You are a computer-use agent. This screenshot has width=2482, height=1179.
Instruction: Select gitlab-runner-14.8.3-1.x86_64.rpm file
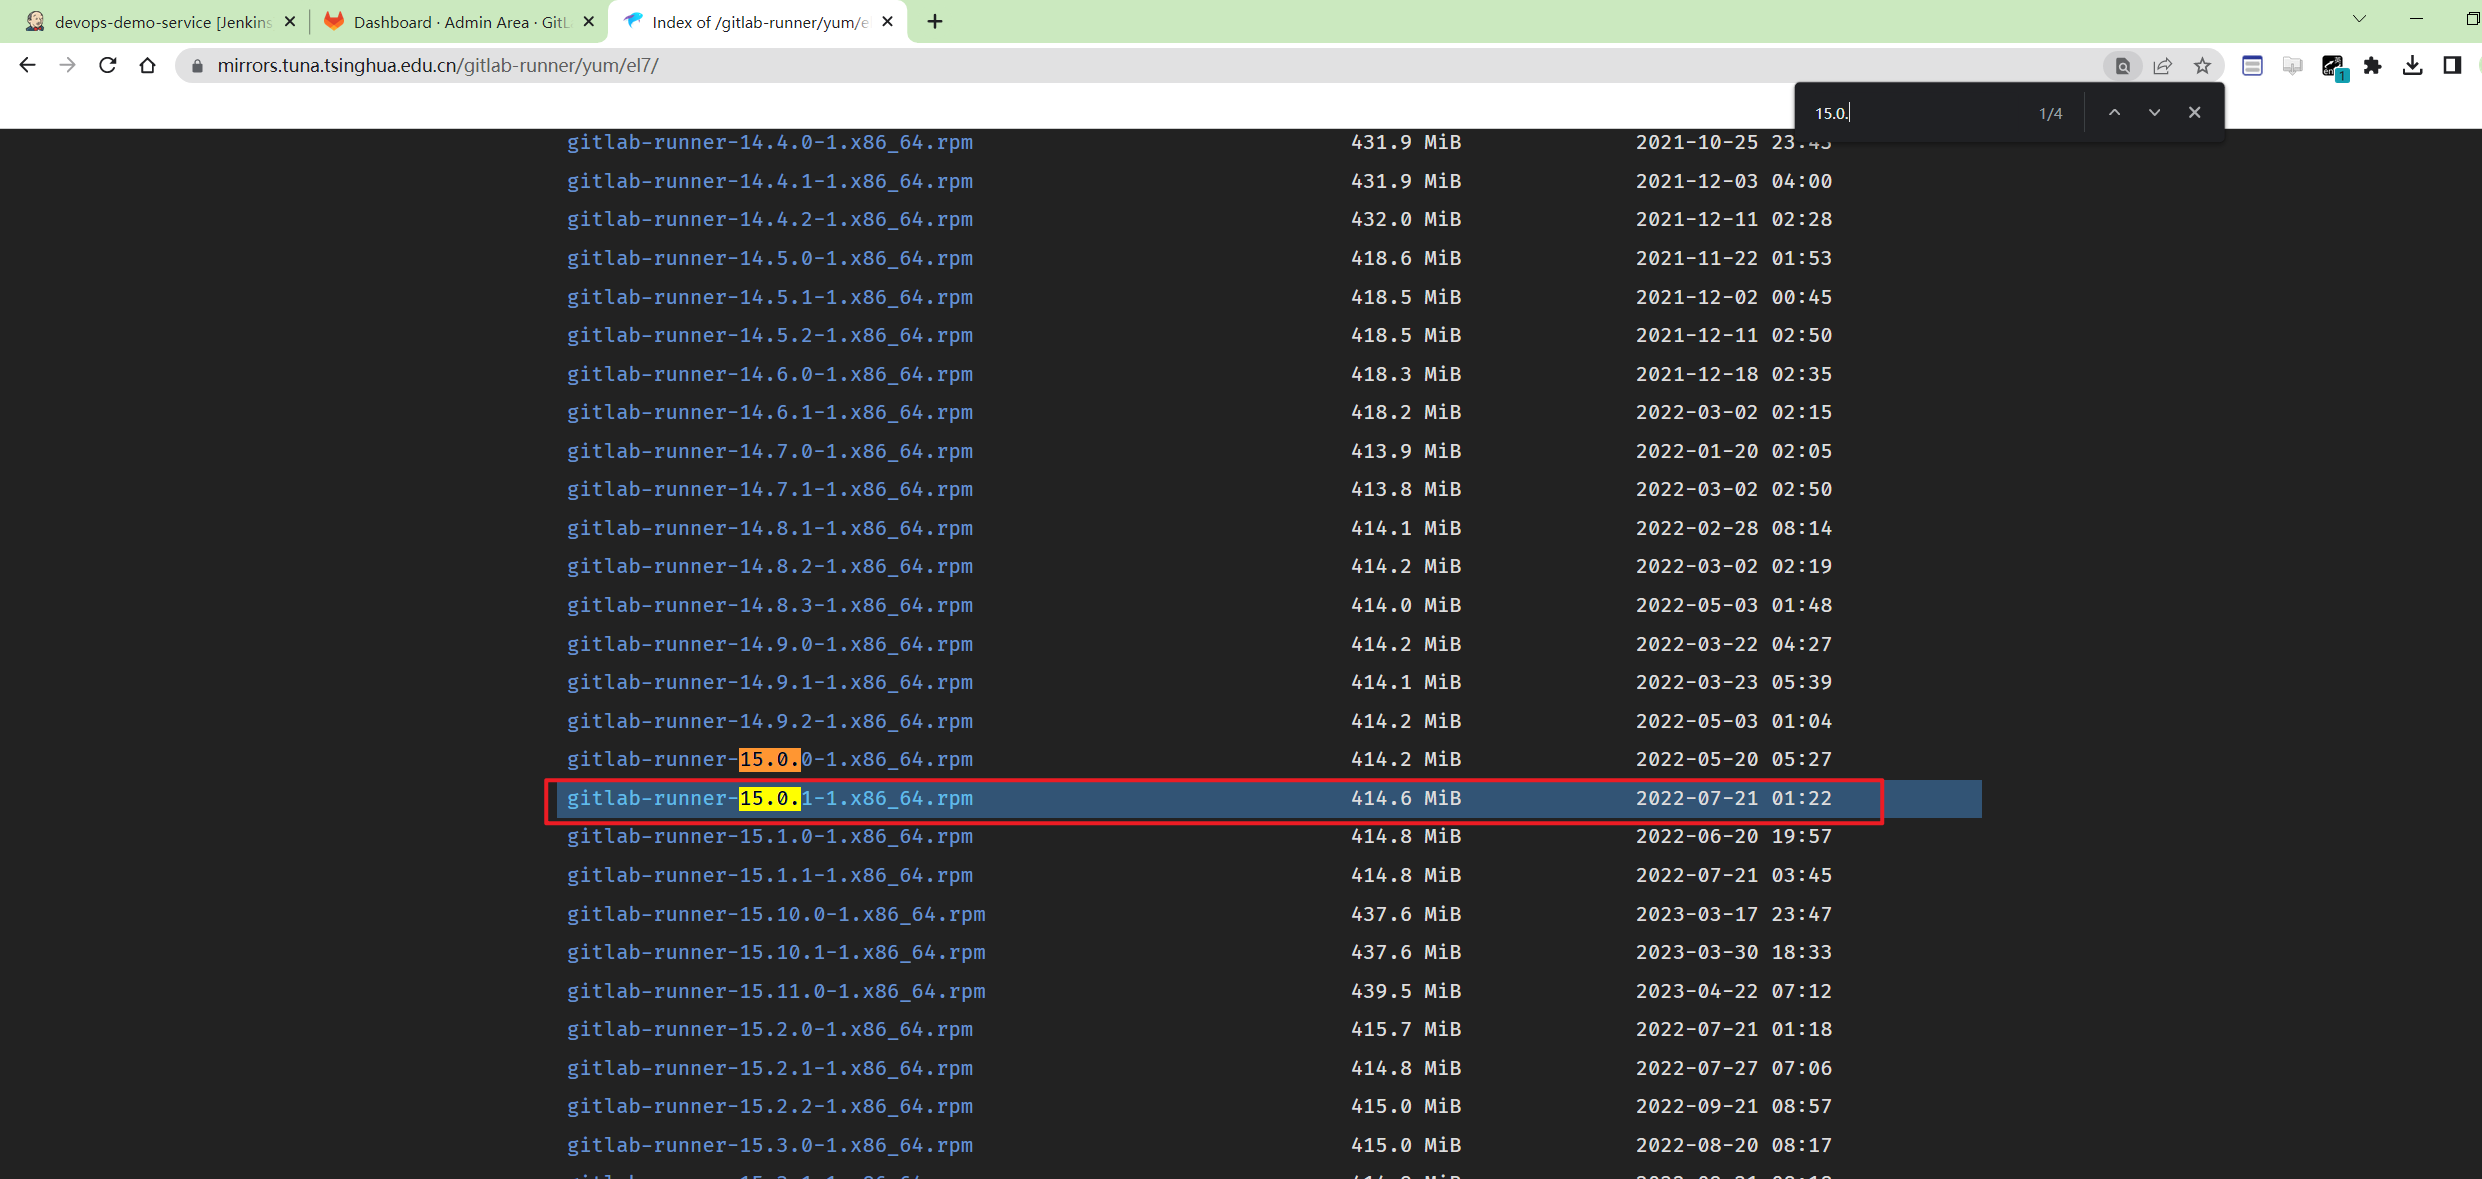tap(770, 605)
